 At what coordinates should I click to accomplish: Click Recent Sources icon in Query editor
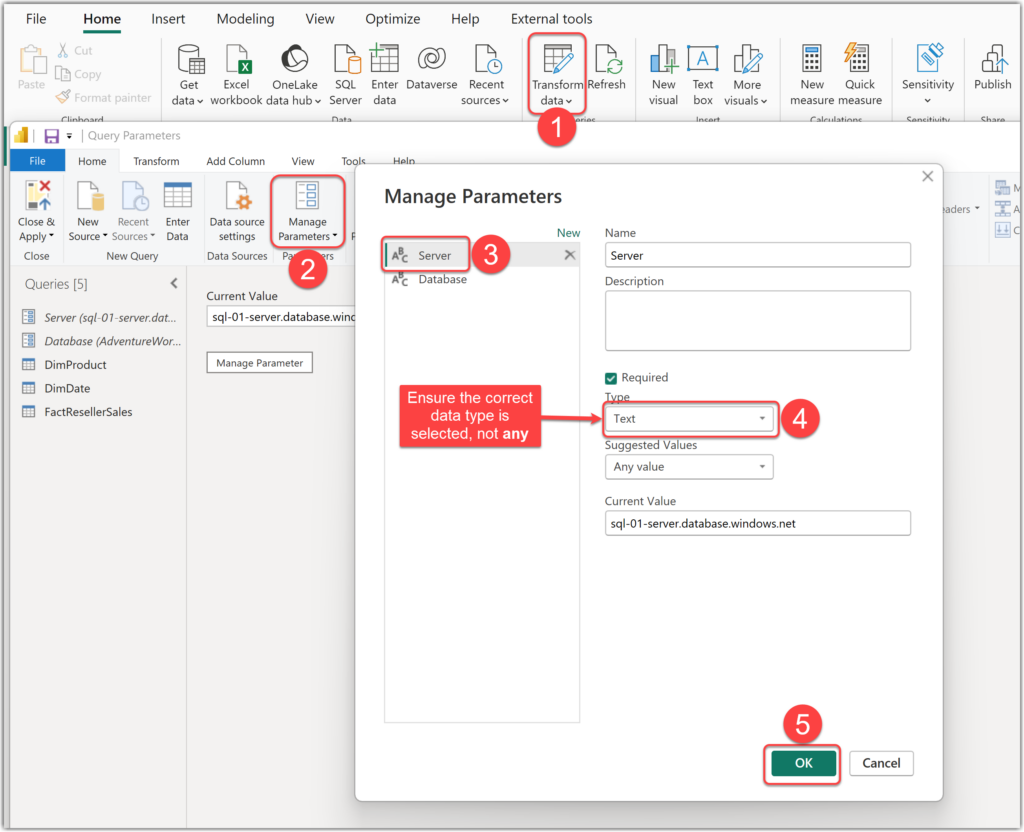point(134,197)
